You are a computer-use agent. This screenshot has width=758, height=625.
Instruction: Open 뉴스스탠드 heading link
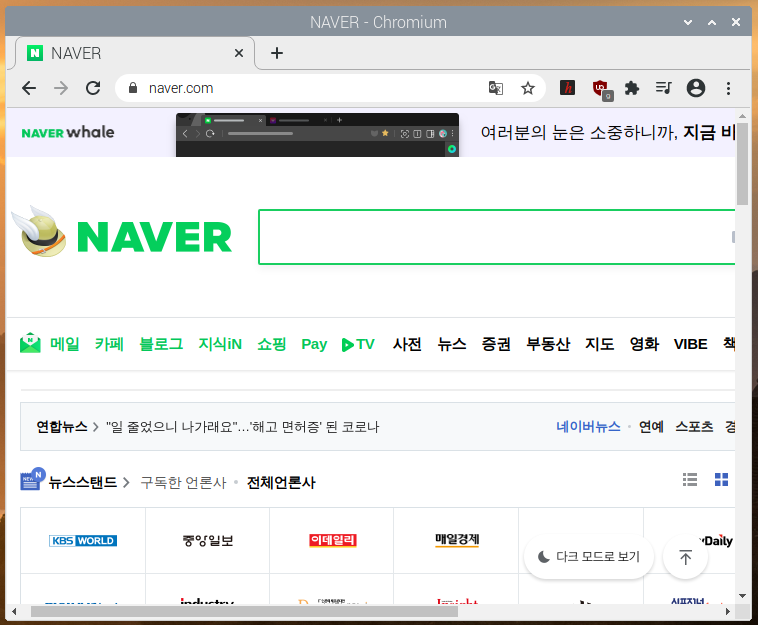tap(83, 482)
